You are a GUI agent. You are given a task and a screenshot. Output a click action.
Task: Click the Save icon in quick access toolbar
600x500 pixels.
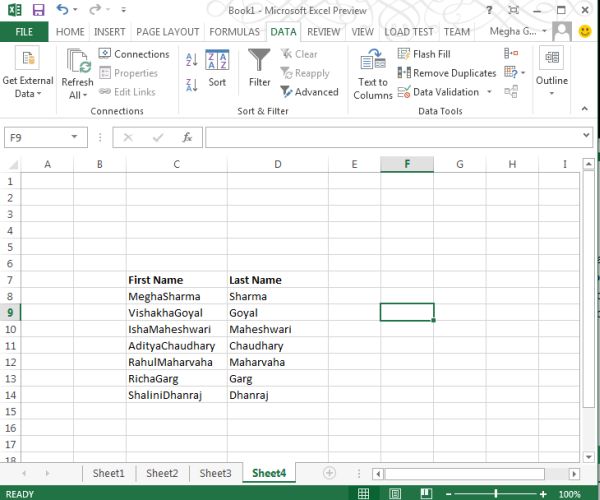point(38,10)
